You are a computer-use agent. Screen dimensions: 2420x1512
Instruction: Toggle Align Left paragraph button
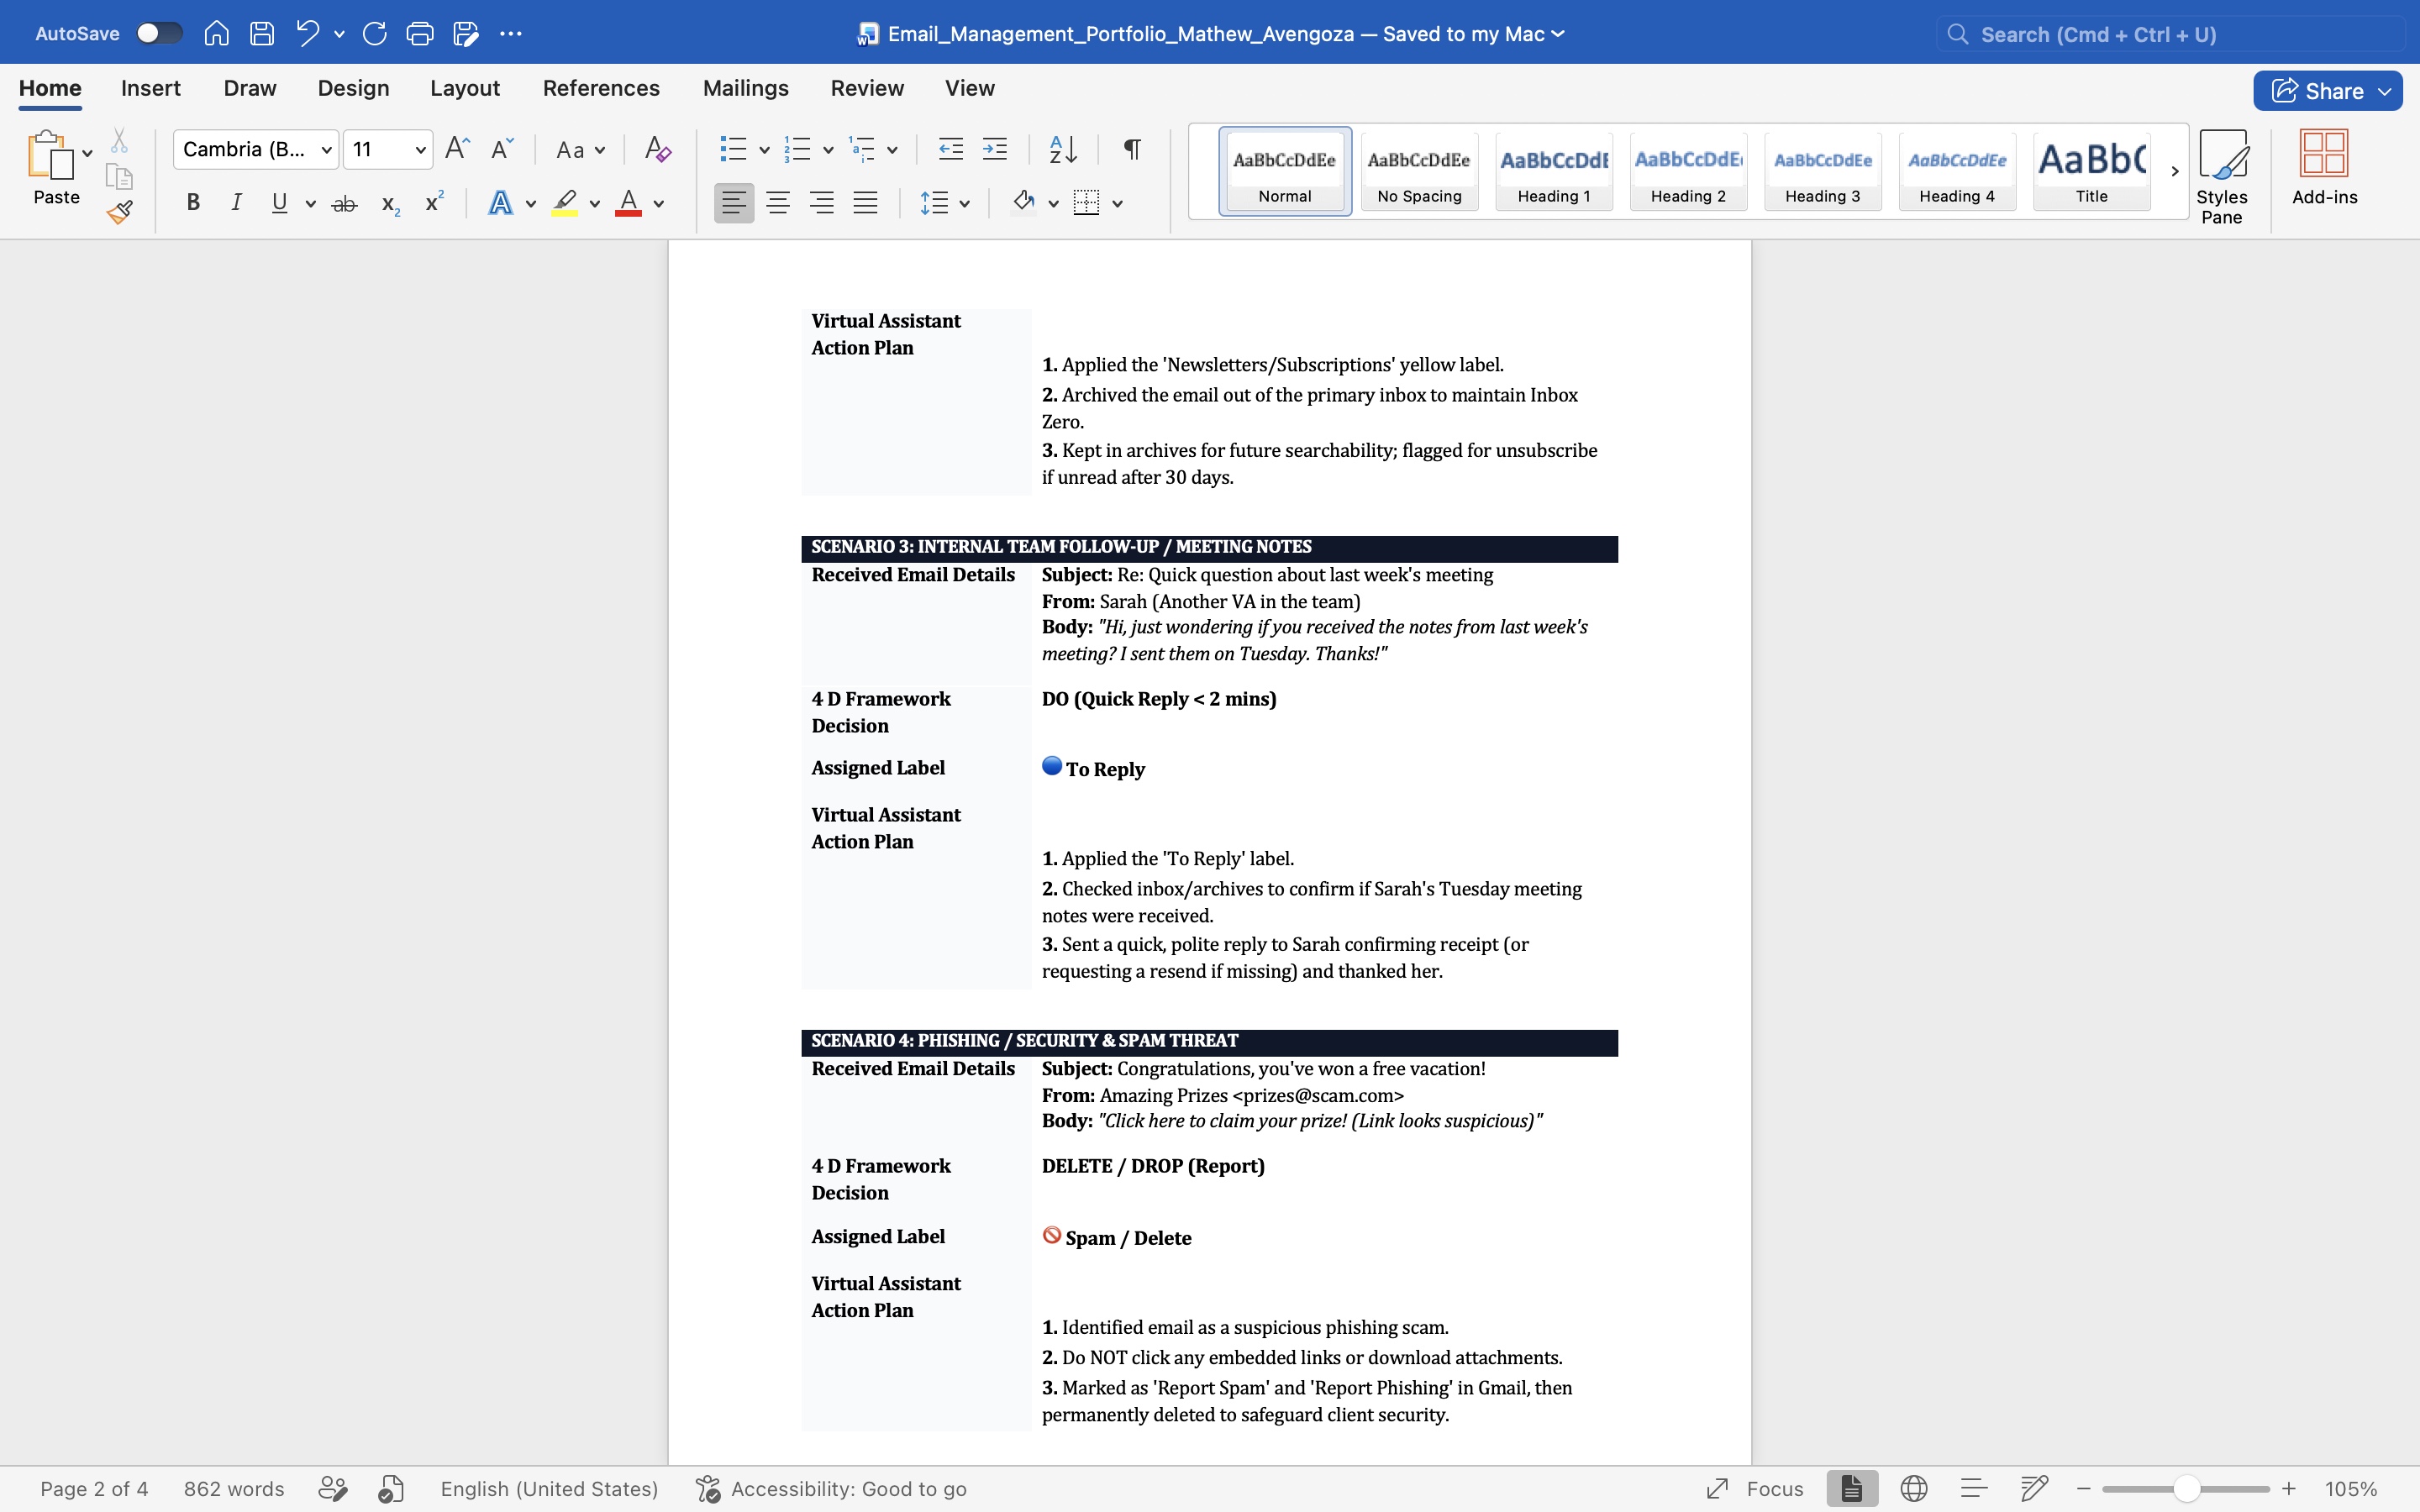point(733,203)
